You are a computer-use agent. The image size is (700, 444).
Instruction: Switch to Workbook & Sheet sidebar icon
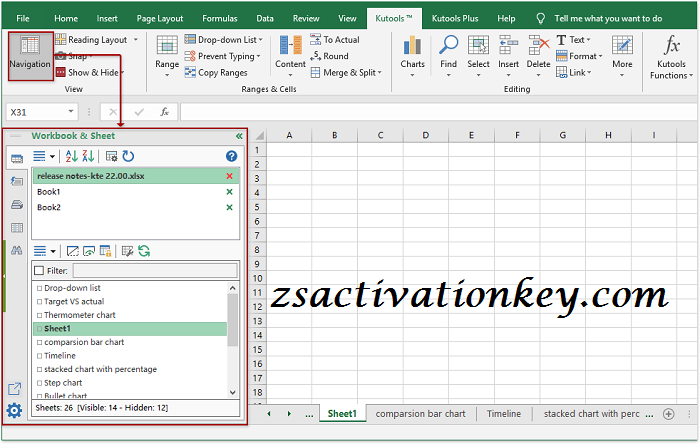pos(17,158)
